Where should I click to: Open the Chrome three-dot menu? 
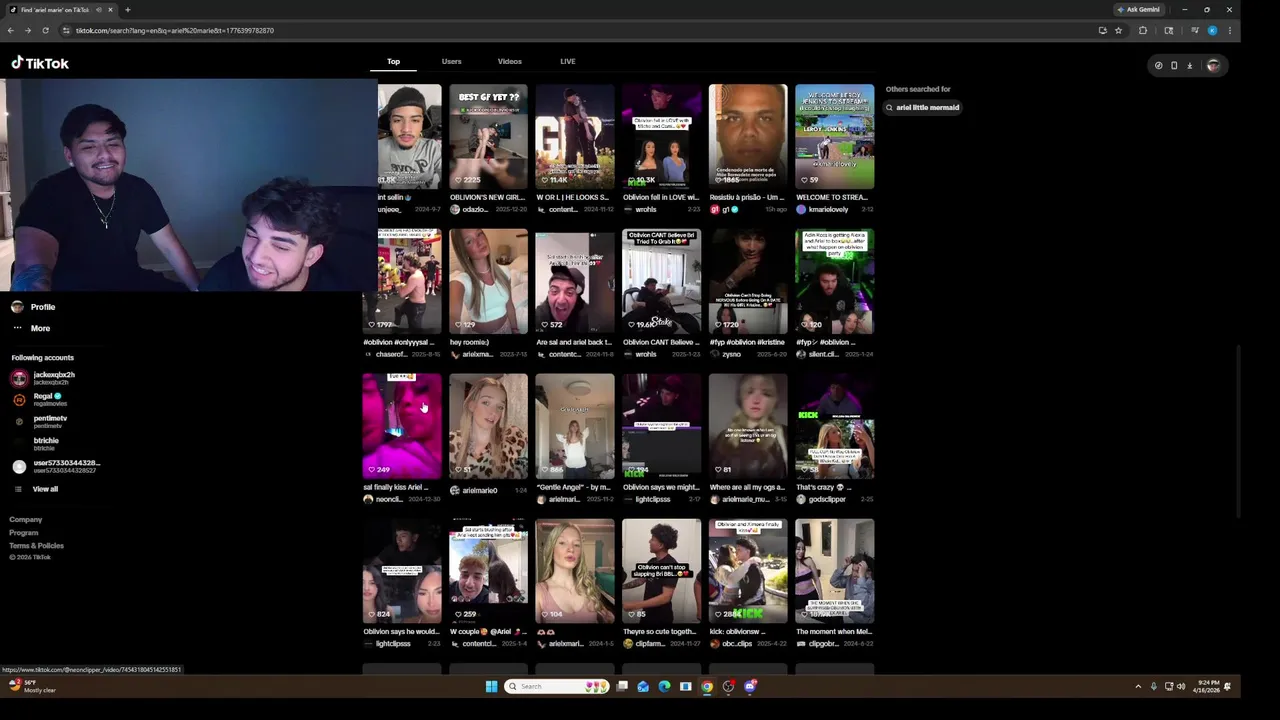[x=1229, y=30]
